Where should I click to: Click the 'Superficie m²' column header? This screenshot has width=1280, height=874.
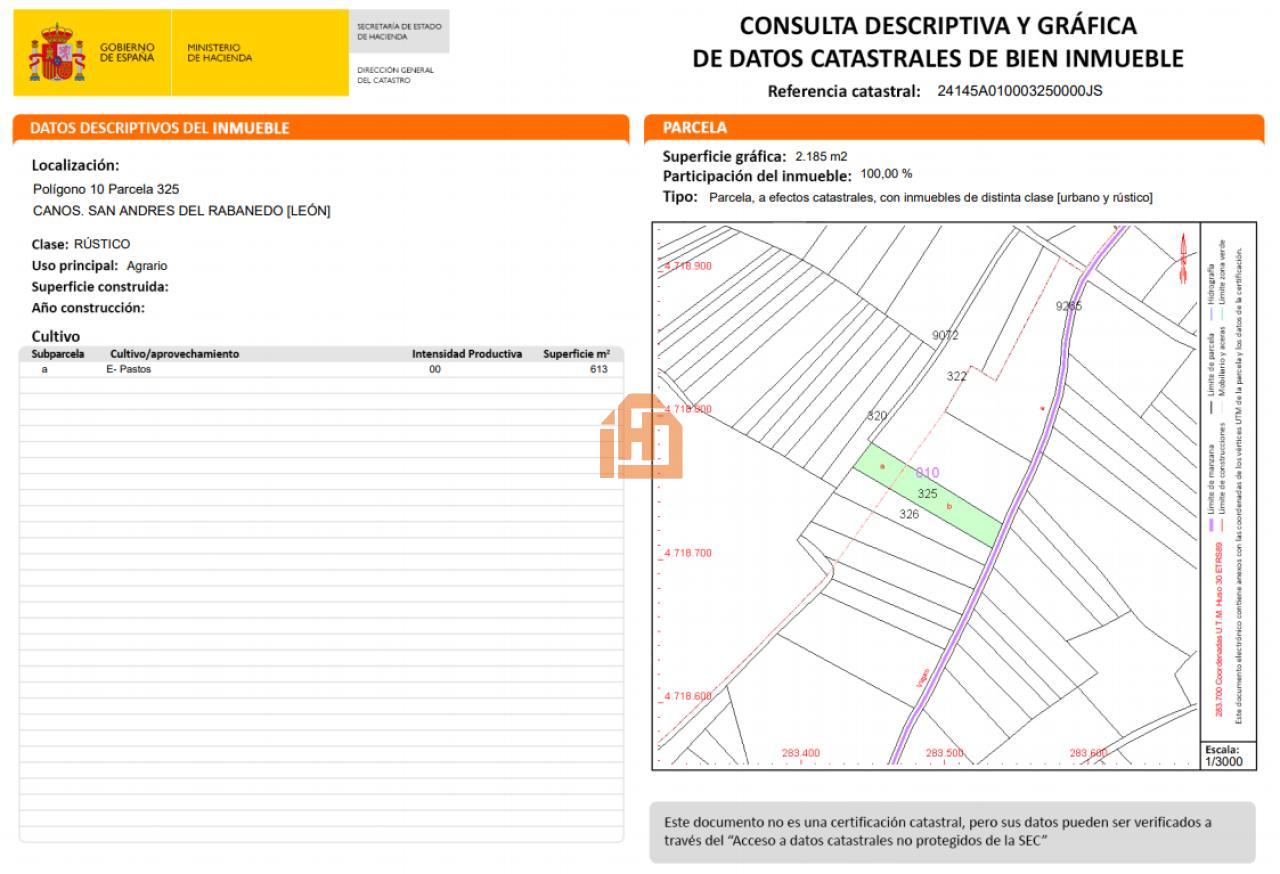(577, 354)
